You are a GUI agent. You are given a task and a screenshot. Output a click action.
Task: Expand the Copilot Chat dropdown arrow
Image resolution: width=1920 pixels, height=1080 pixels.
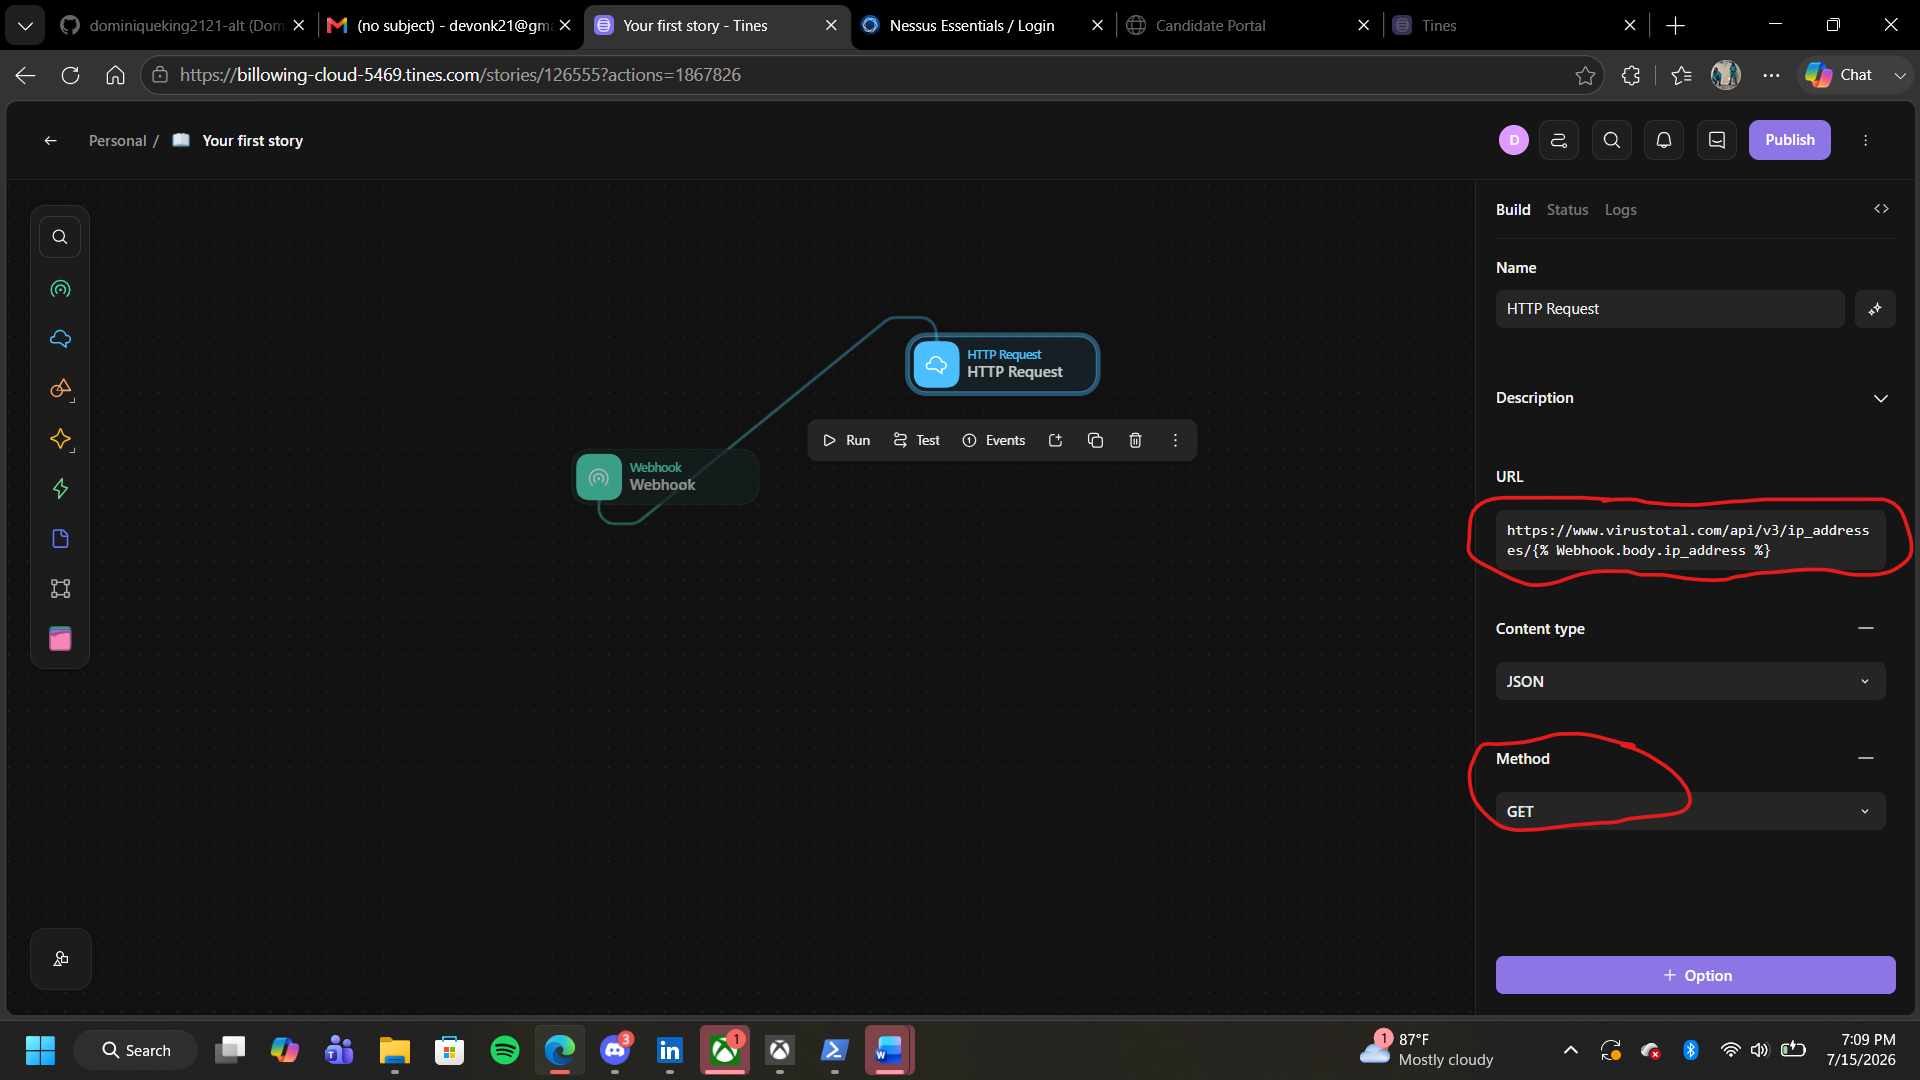pos(1900,75)
